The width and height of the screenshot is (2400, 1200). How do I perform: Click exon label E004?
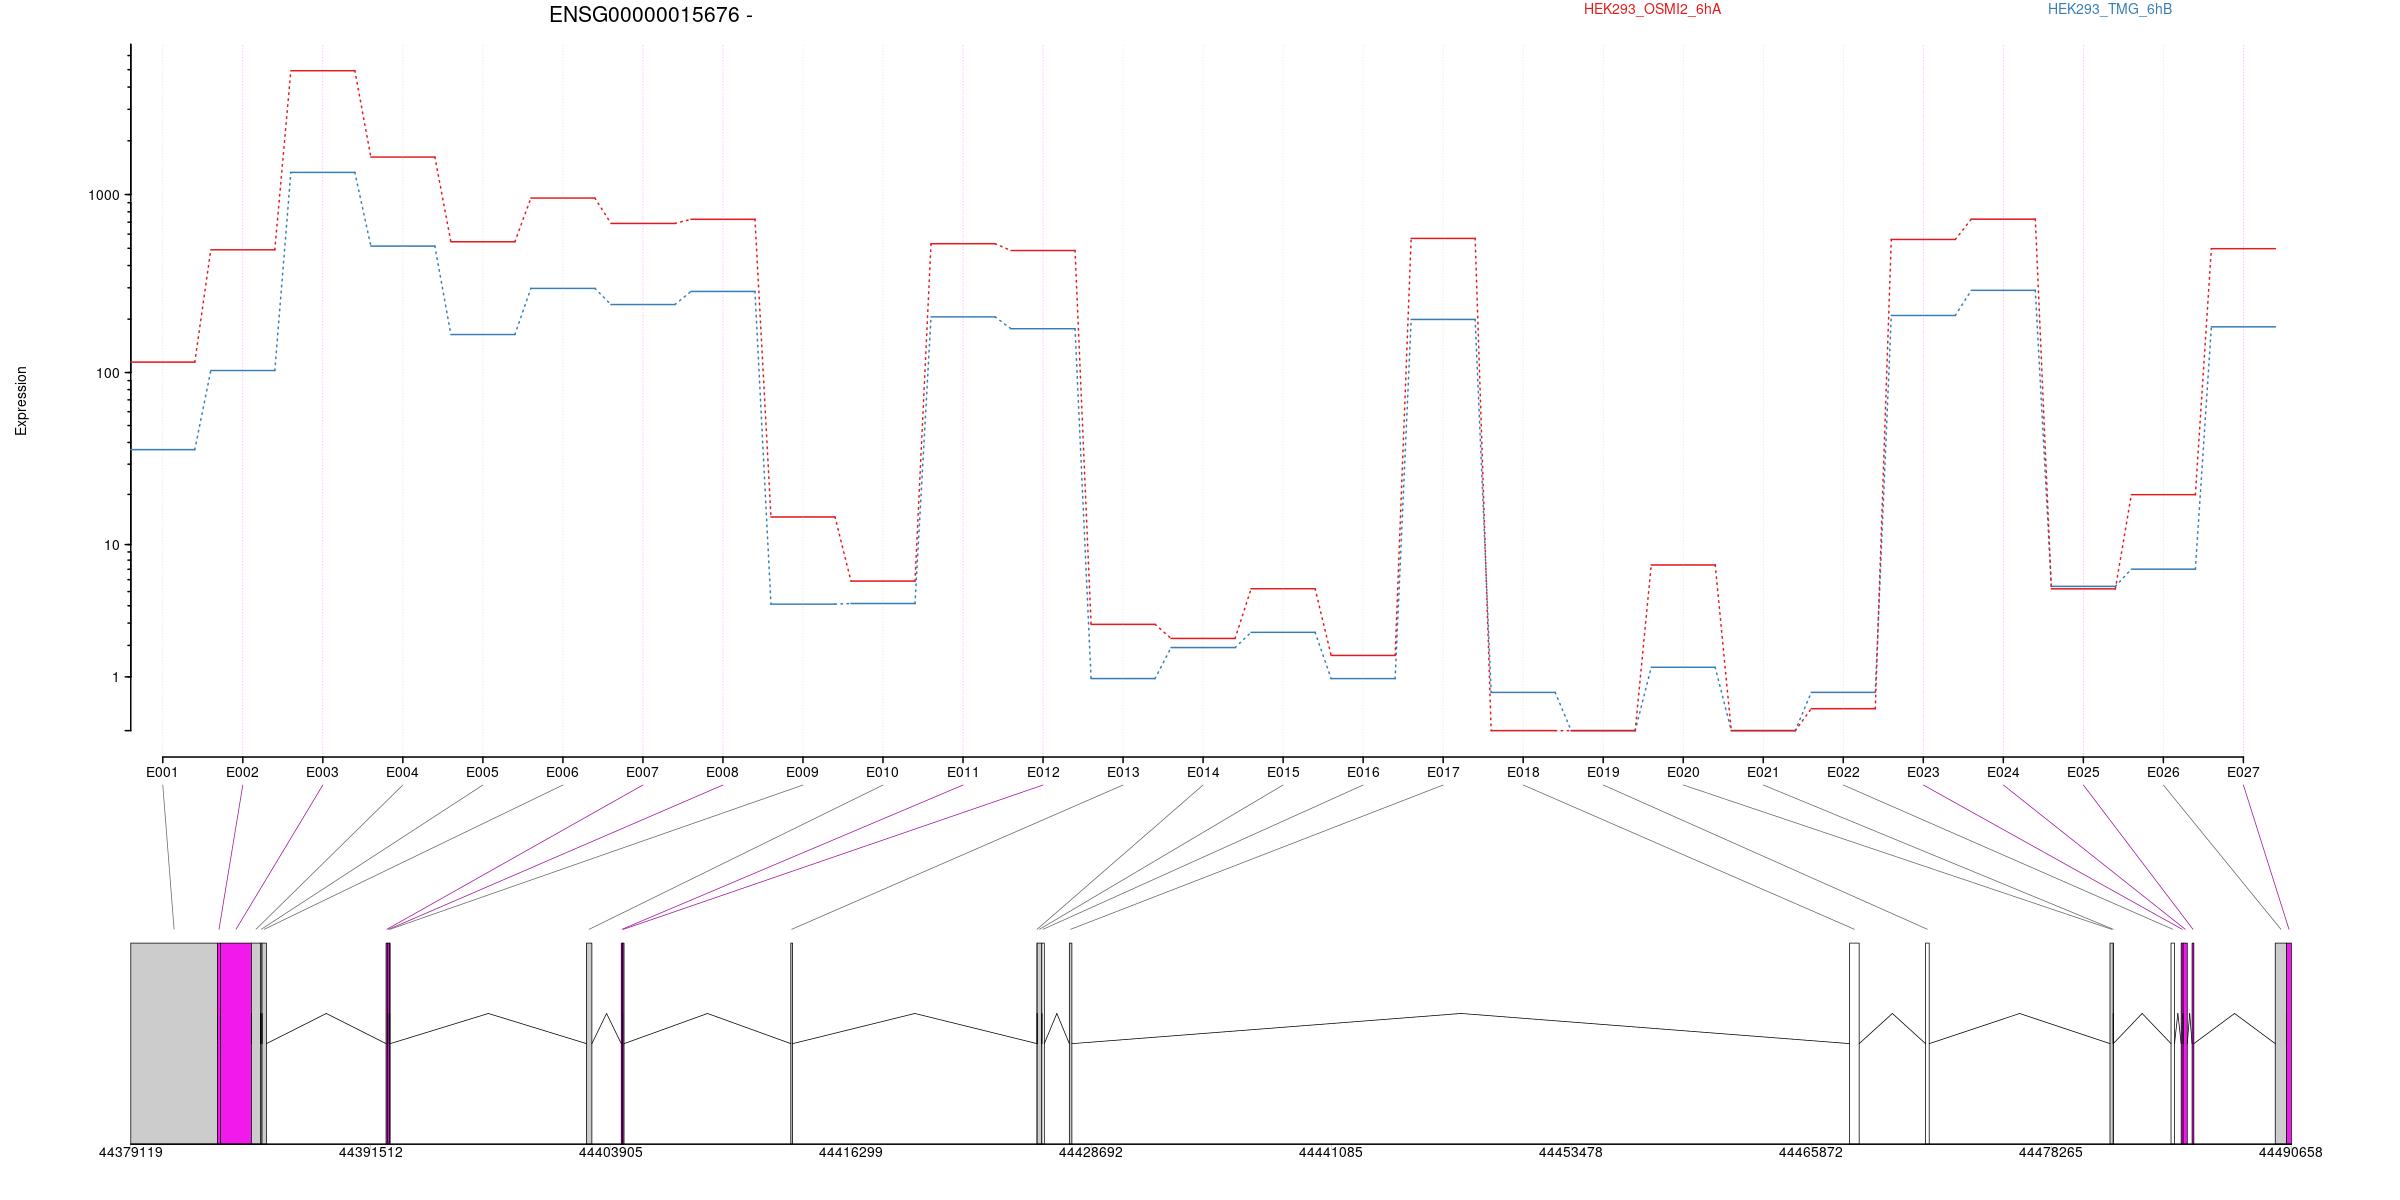tap(402, 773)
